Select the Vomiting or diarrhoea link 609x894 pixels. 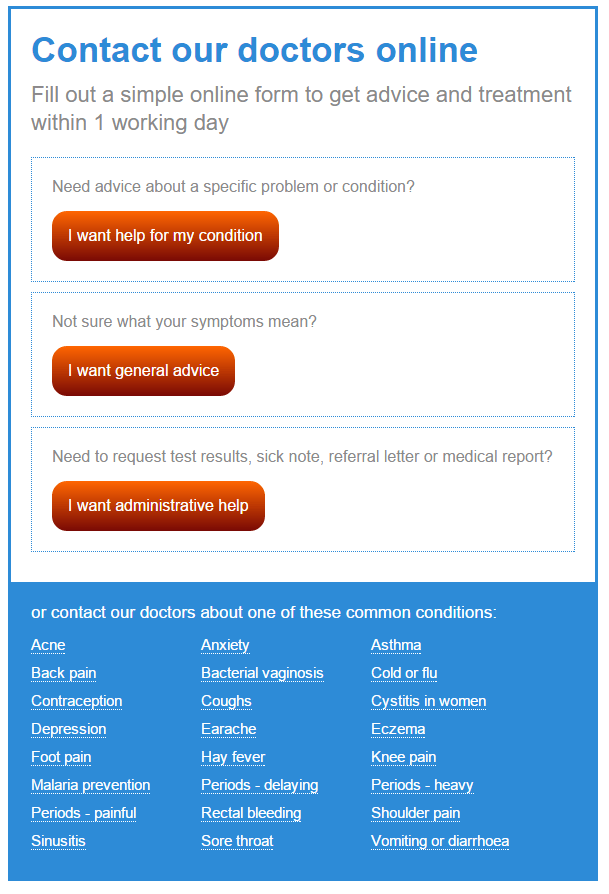(x=440, y=841)
